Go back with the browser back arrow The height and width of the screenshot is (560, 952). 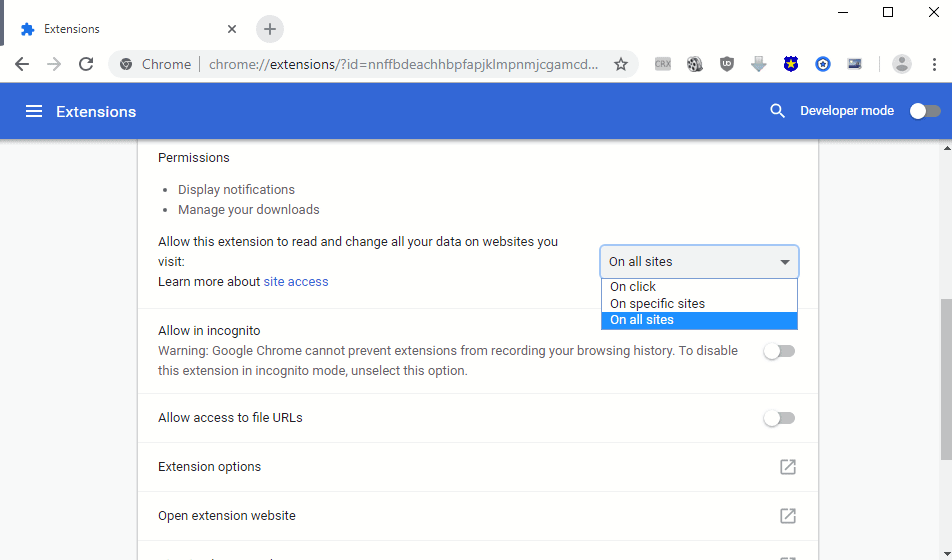(x=22, y=64)
